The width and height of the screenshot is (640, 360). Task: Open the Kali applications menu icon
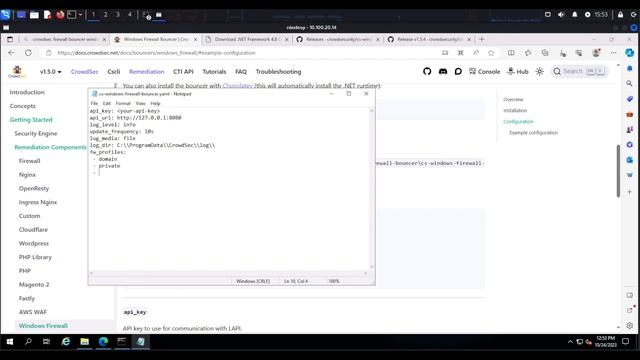click(x=5, y=15)
